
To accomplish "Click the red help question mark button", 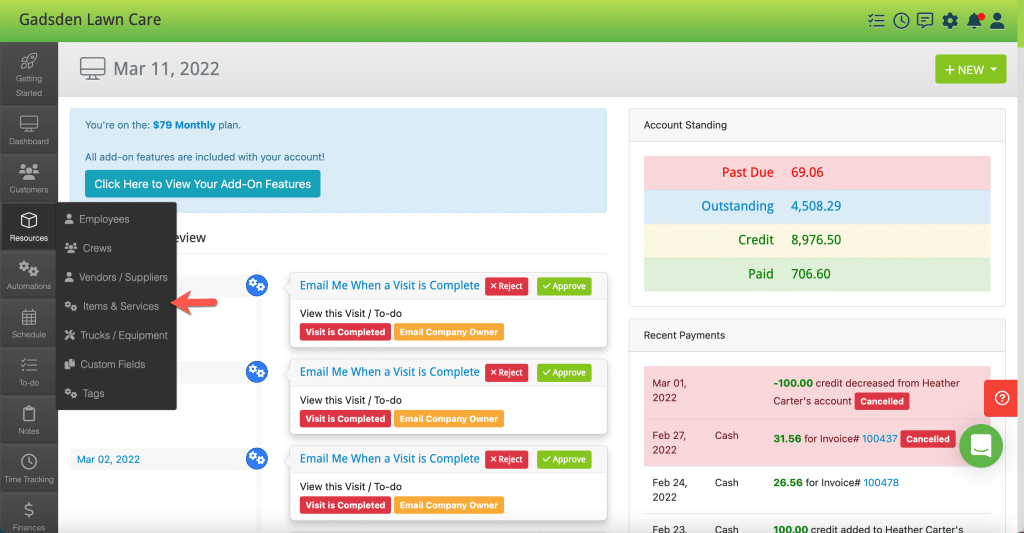I will [1001, 398].
